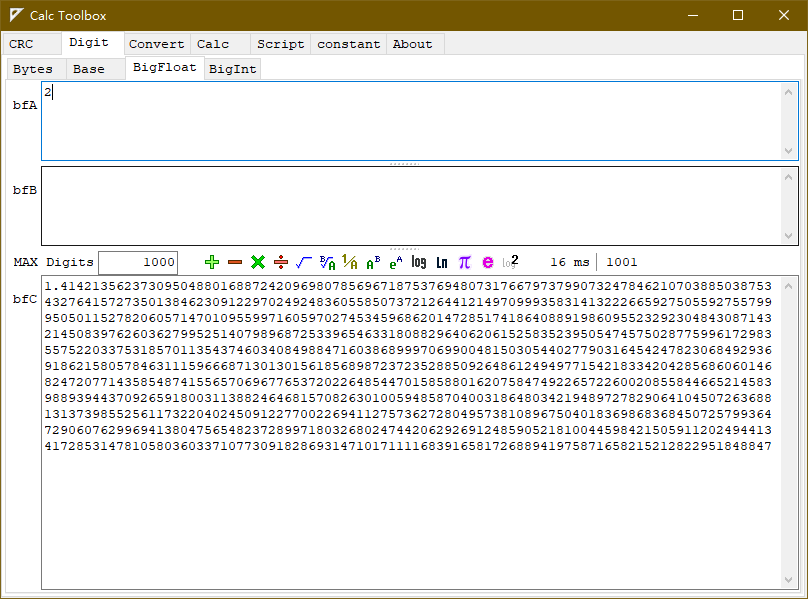The height and width of the screenshot is (599, 808).
Task: Click the MAX Digits label
Action: [x=54, y=262]
